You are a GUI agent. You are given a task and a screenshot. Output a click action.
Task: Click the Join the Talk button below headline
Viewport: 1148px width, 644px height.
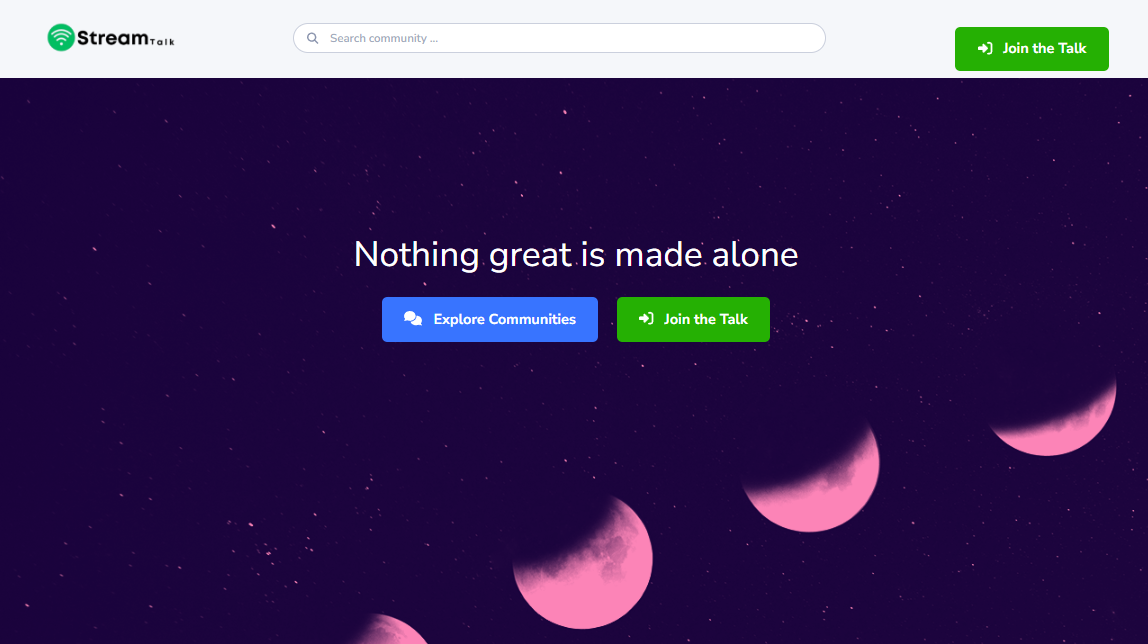click(x=693, y=319)
